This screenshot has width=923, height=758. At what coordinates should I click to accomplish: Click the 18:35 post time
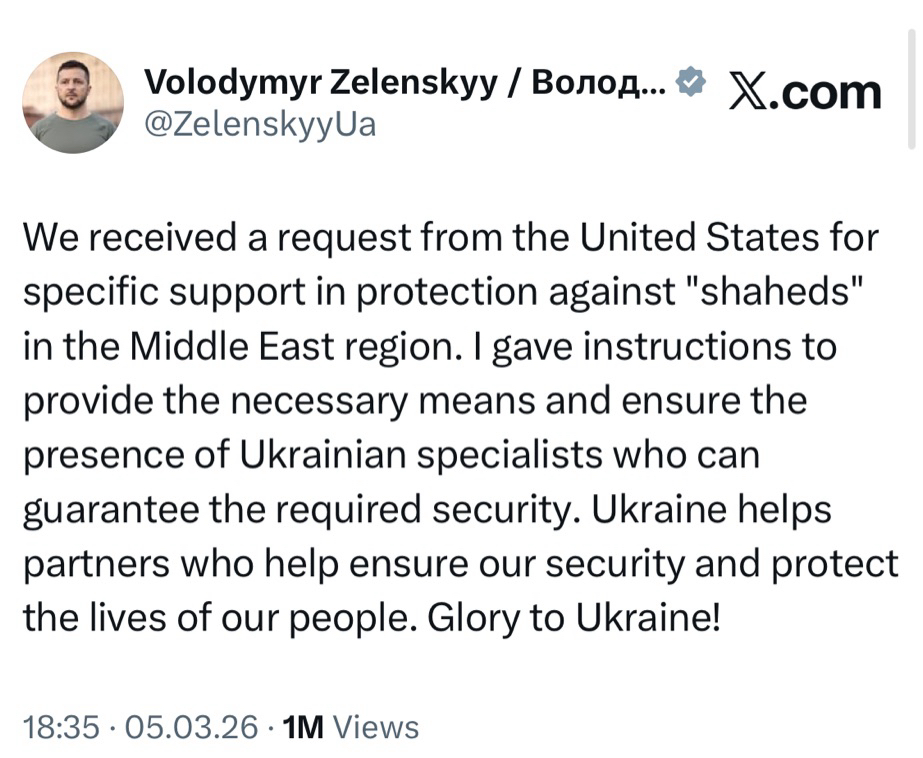pyautogui.click(x=60, y=727)
